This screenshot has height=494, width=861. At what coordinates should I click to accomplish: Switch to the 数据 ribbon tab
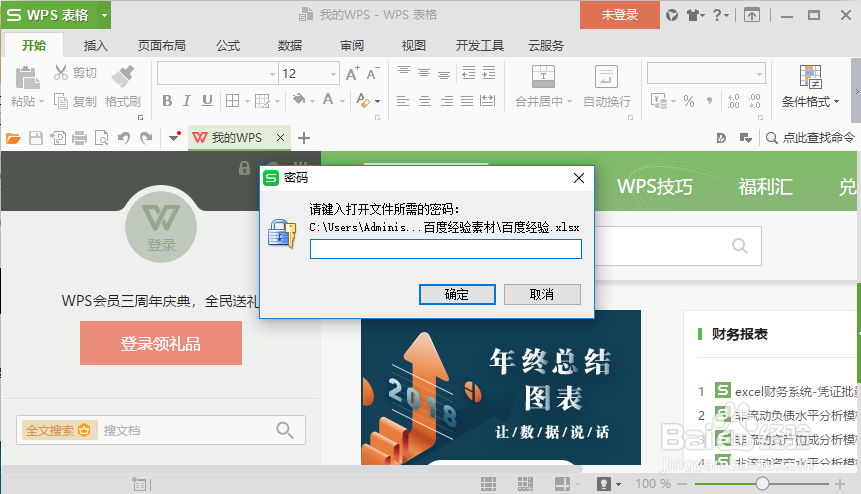pos(290,46)
